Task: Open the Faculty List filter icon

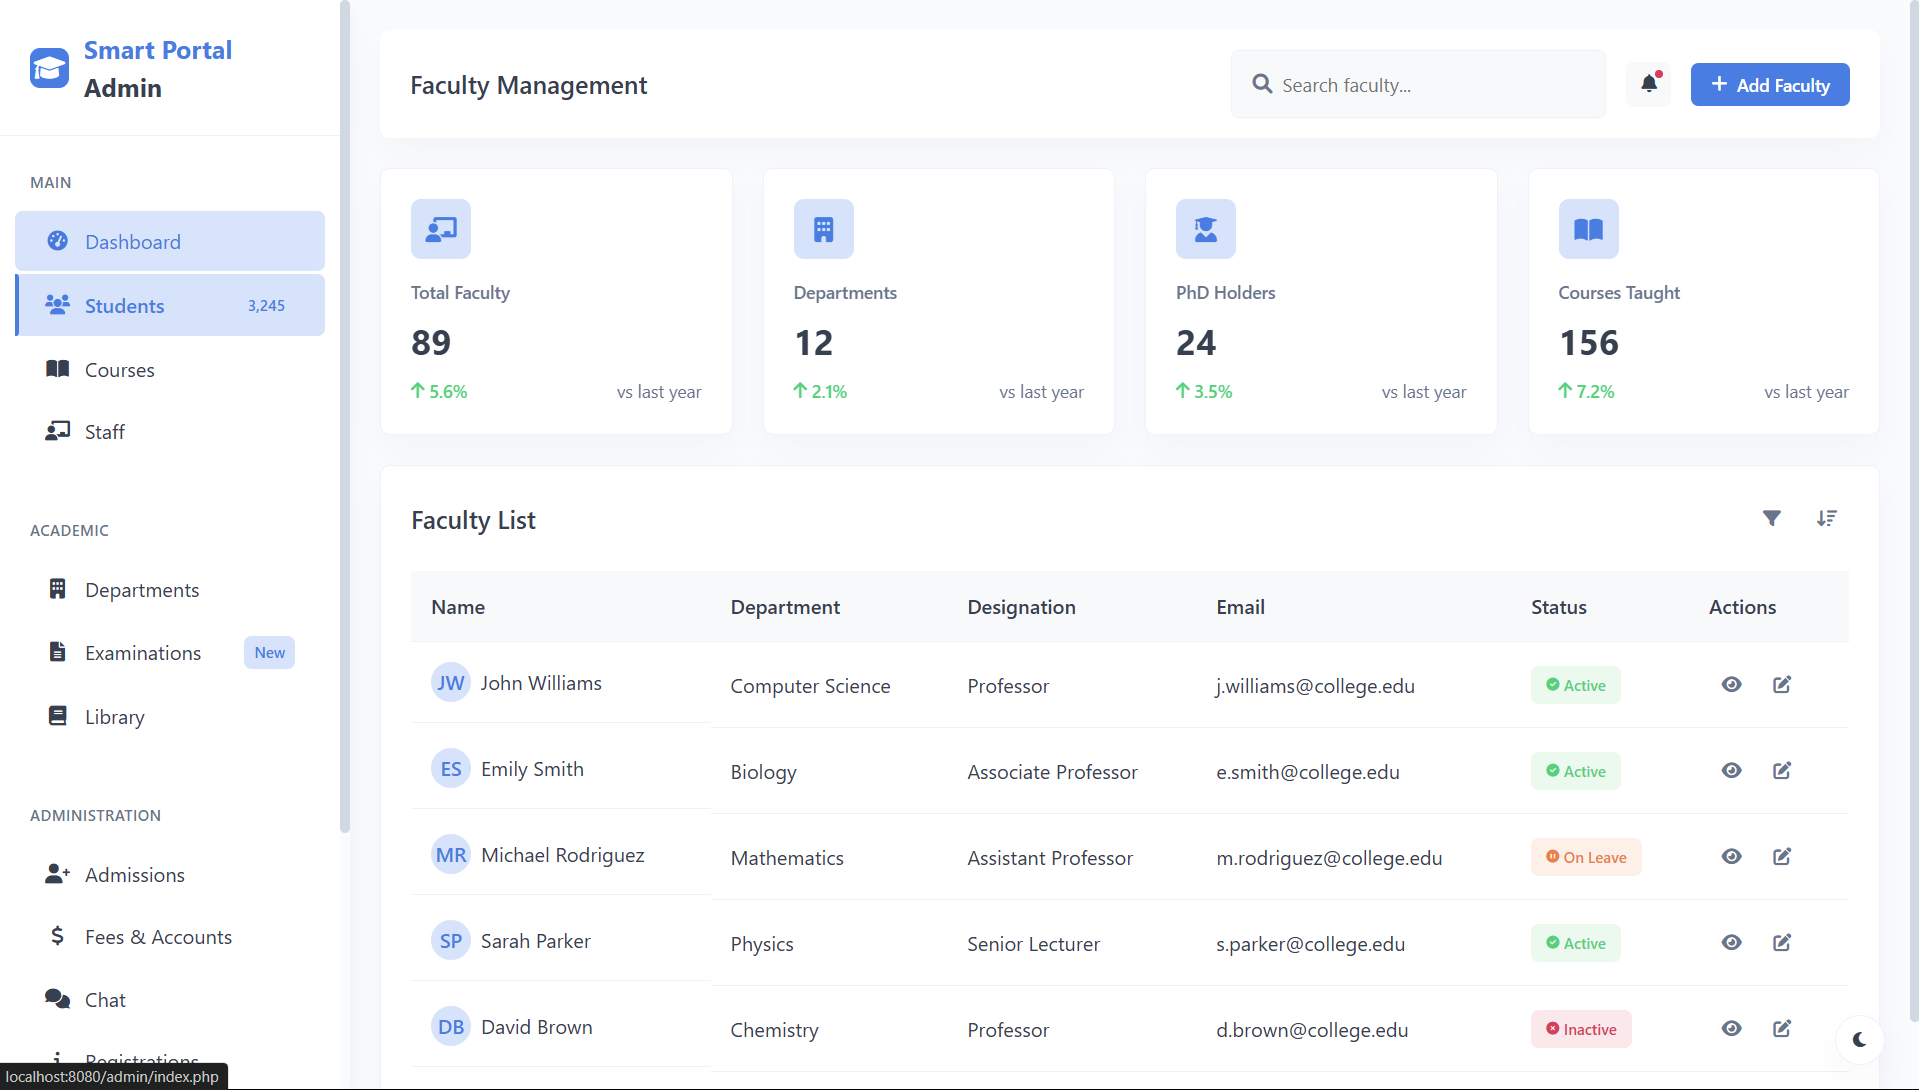Action: (1771, 518)
